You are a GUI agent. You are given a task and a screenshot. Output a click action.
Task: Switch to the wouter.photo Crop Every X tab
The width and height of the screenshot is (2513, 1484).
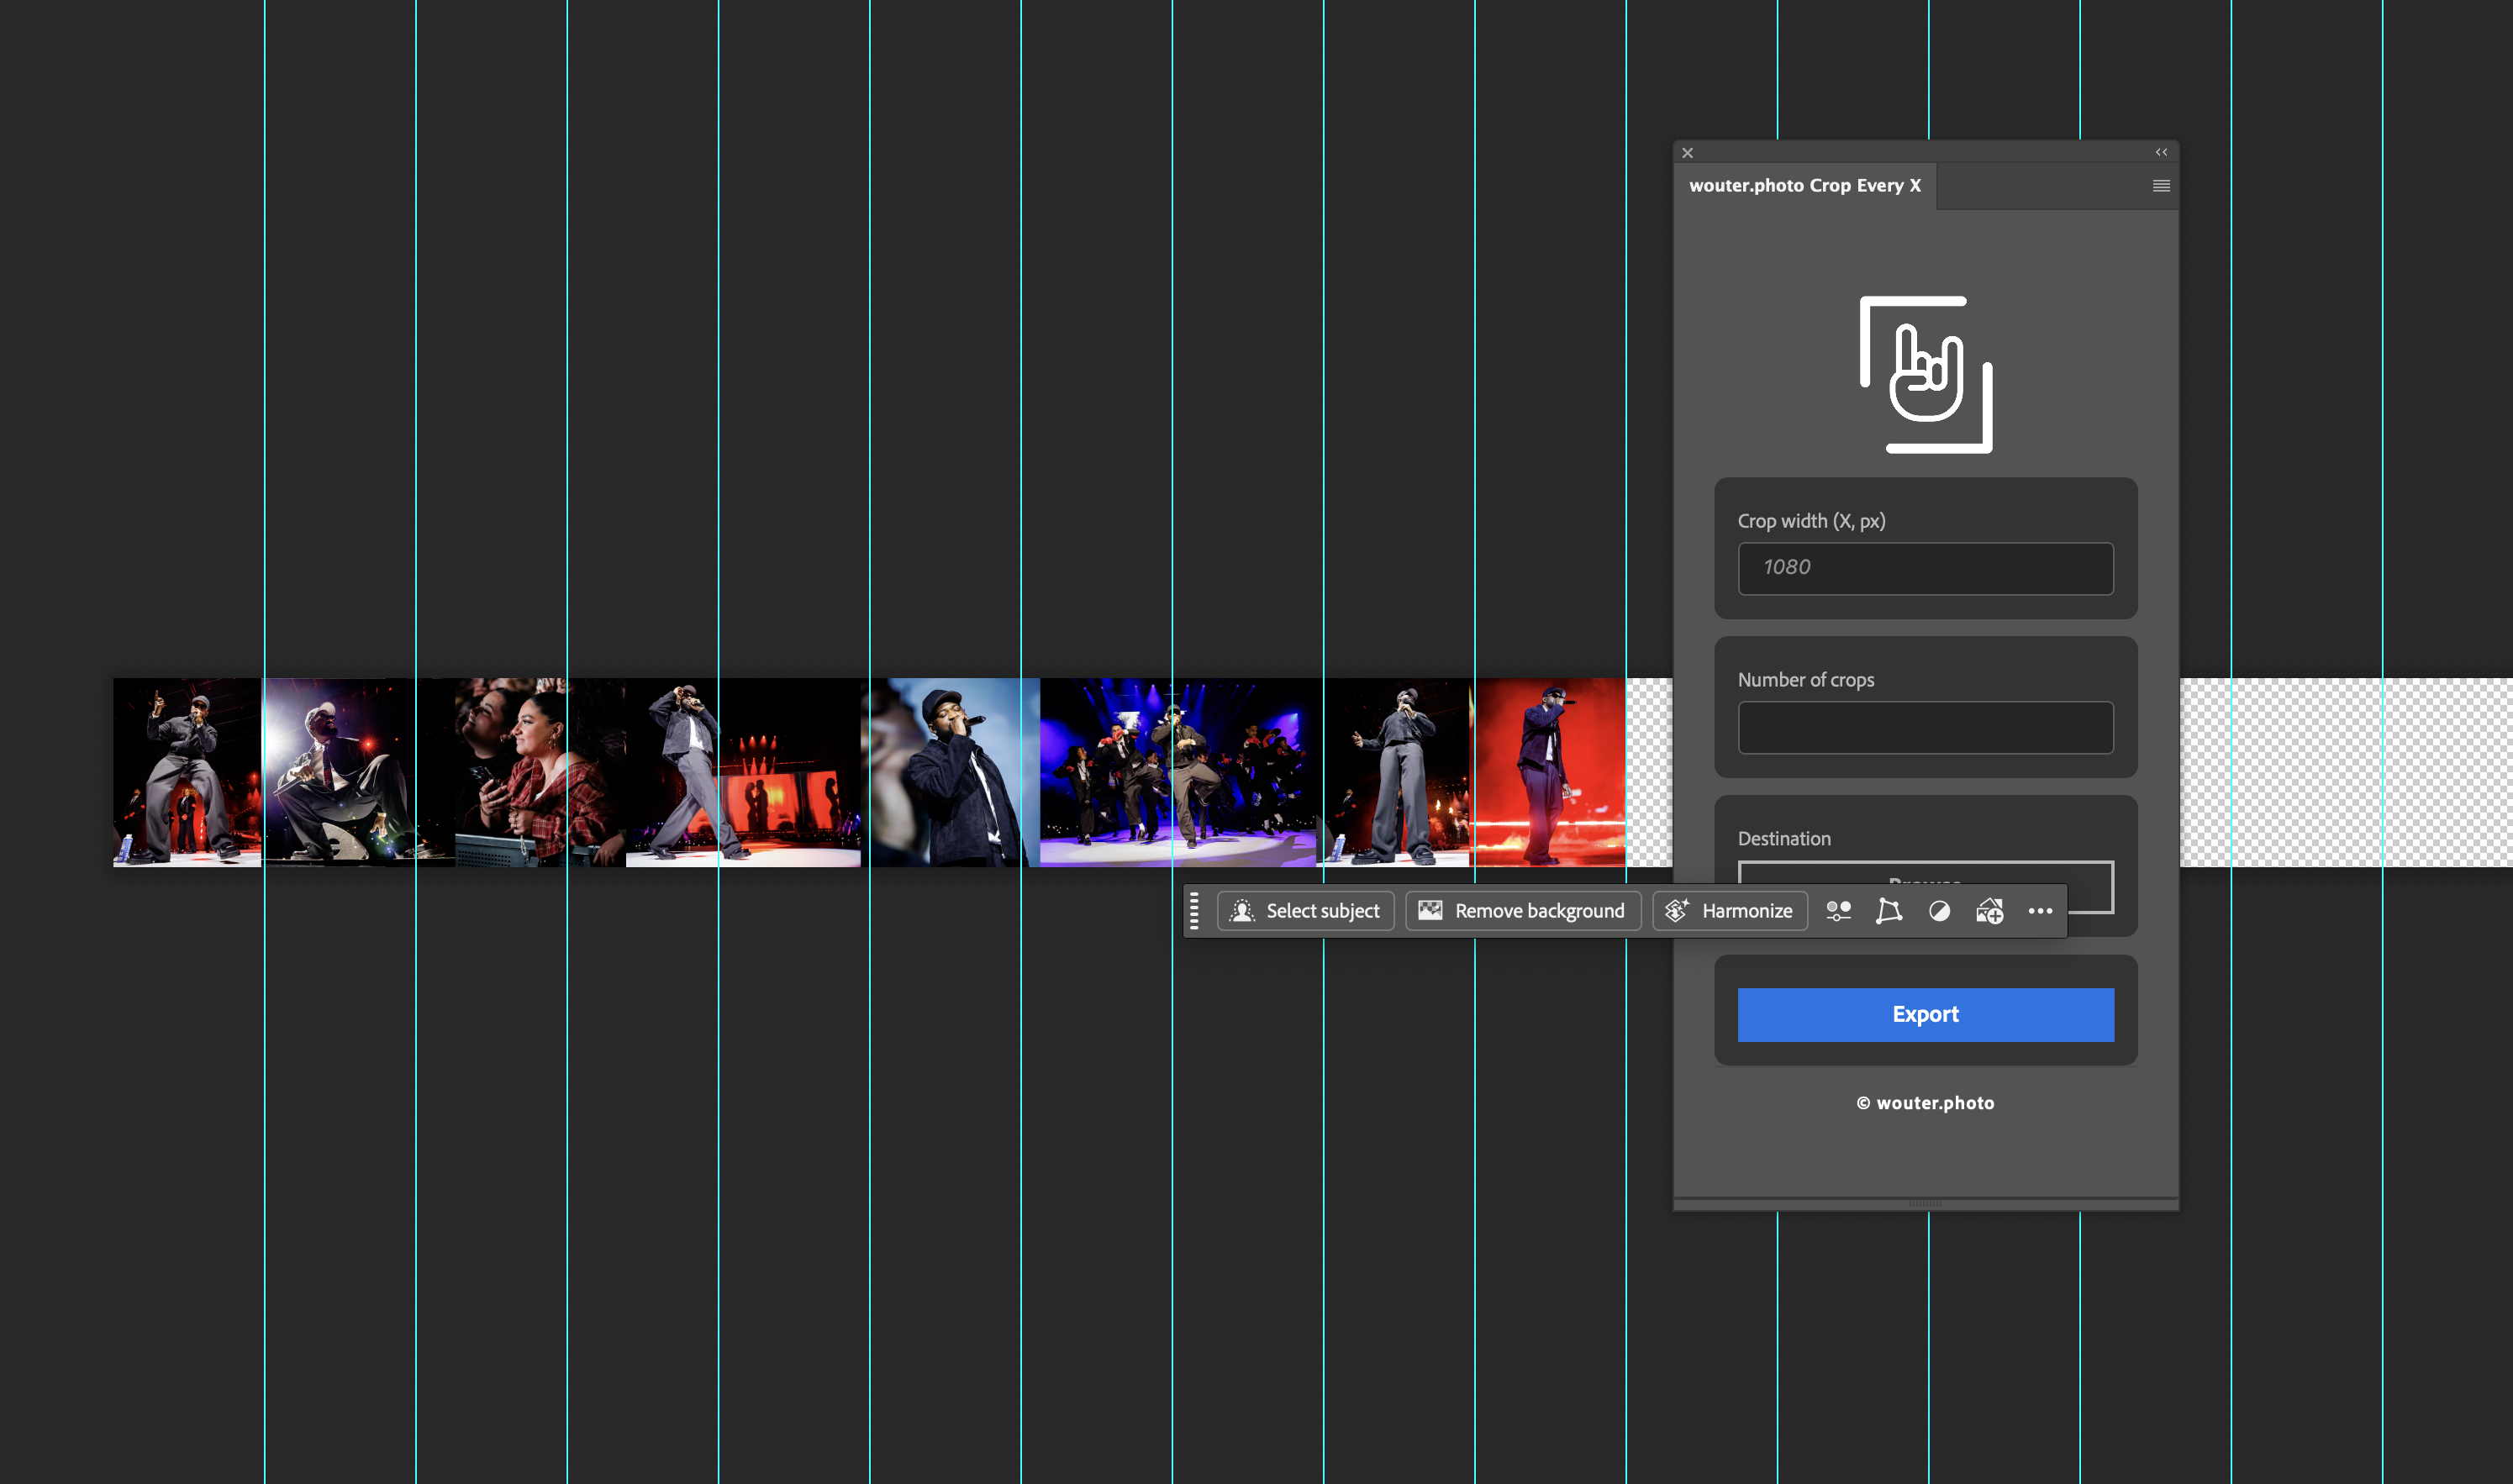pyautogui.click(x=1805, y=185)
